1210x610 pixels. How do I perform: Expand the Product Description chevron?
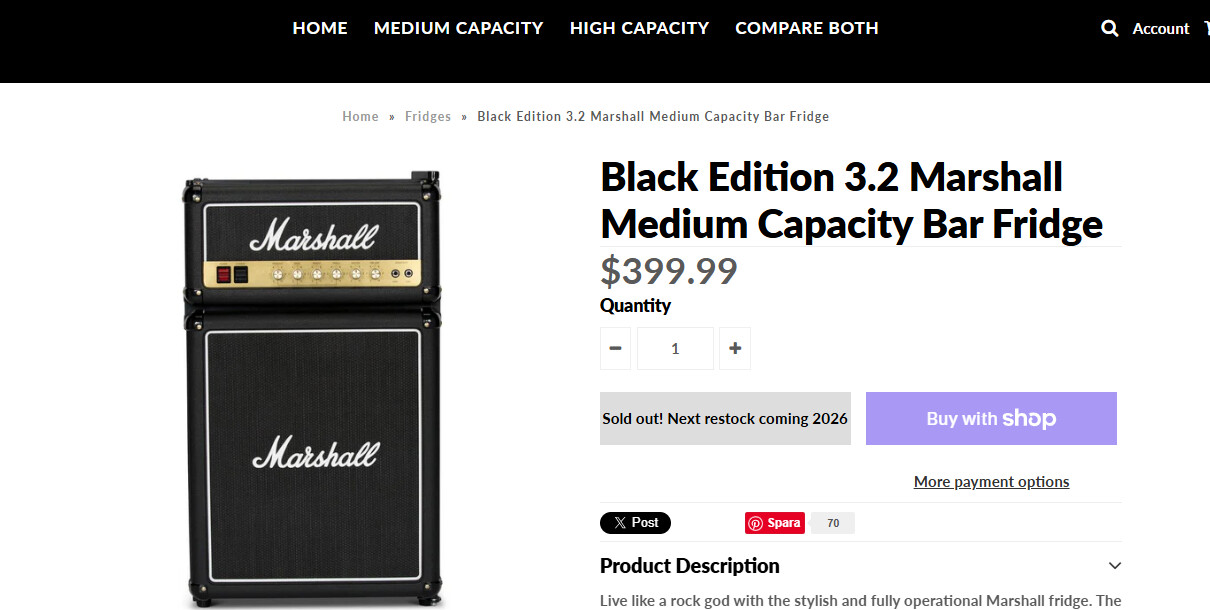(1115, 566)
